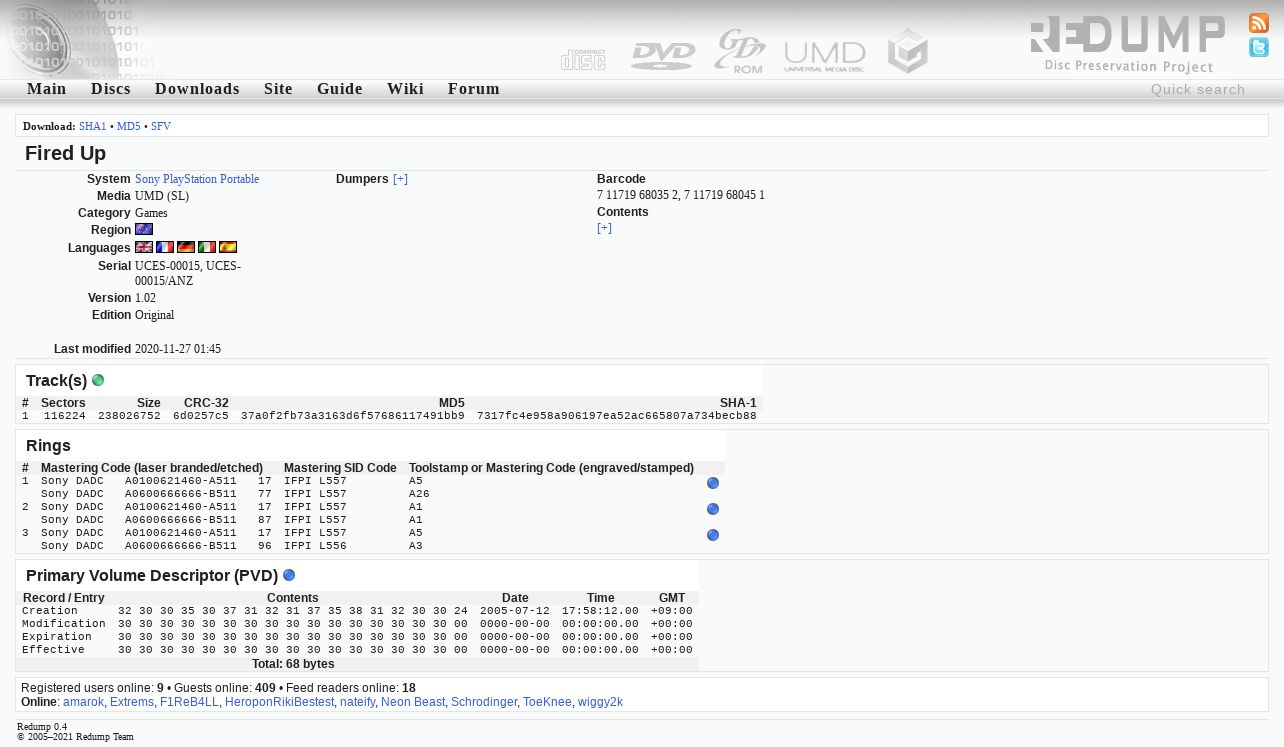Viewport: 1284px width, 747px height.
Task: Select the Total: 68 bytes text
Action: click(x=293, y=664)
